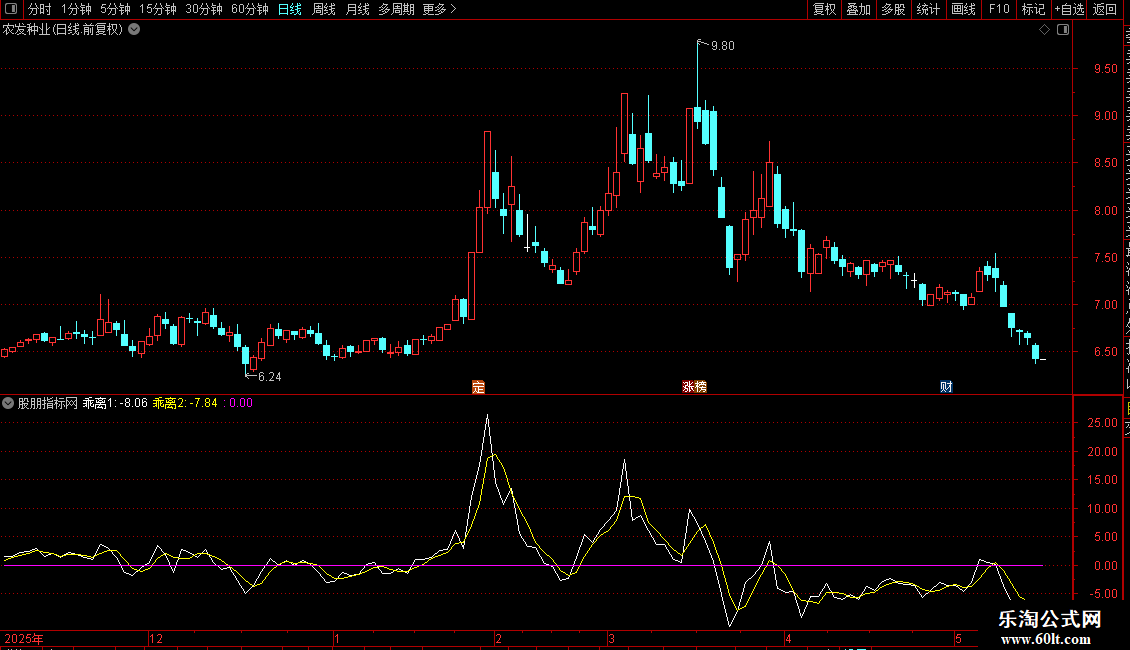Click the 财 financial event marker

coord(946,387)
